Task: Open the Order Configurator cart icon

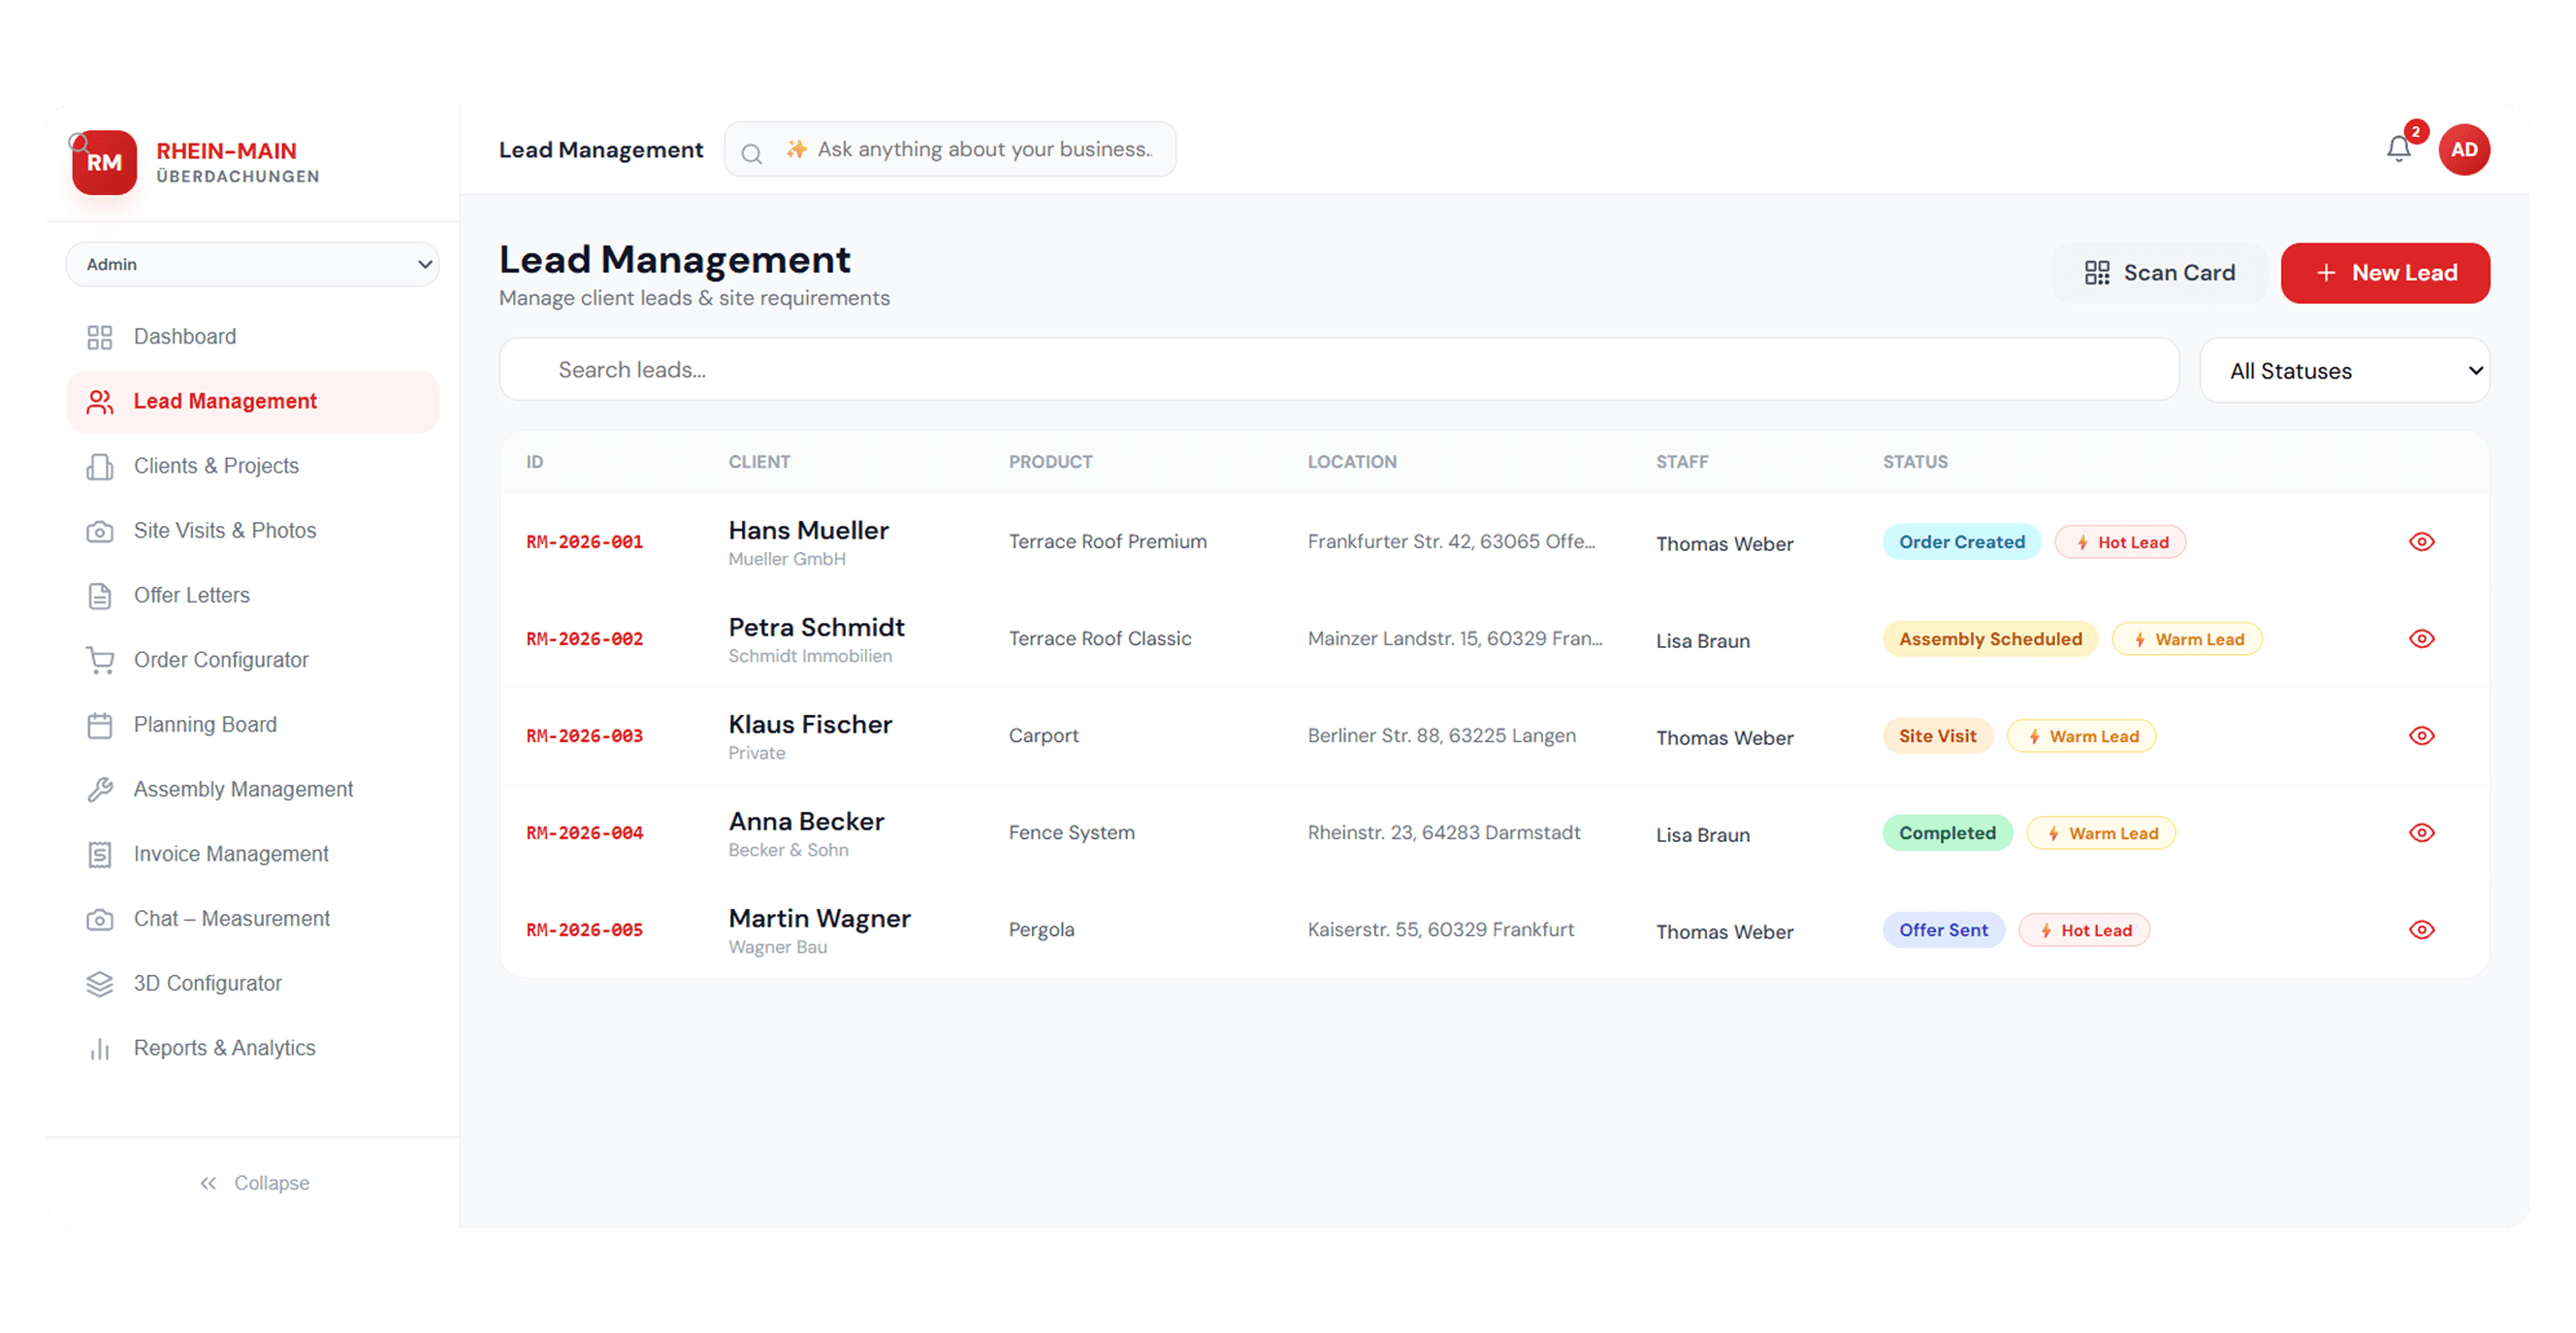Action: [100, 660]
